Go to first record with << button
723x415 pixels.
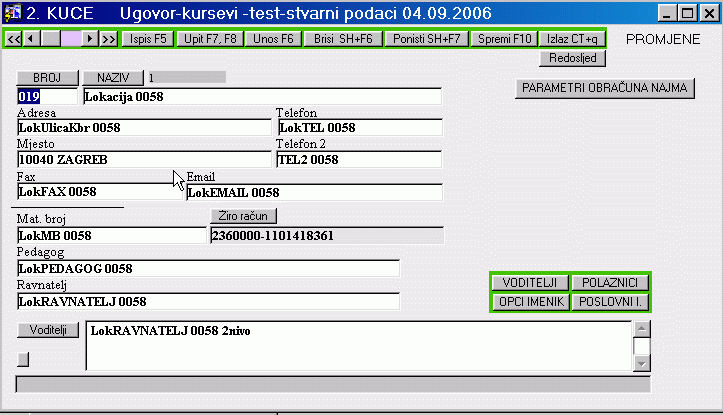14,39
